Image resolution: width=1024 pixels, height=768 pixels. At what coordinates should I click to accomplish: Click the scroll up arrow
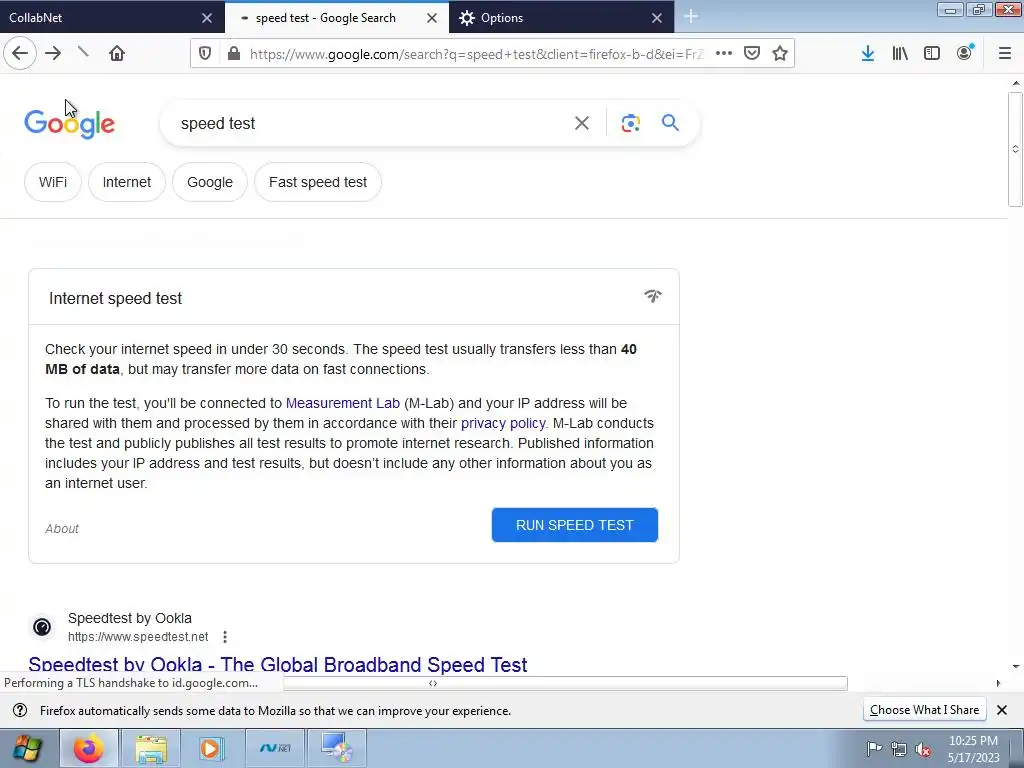pos(1016,83)
